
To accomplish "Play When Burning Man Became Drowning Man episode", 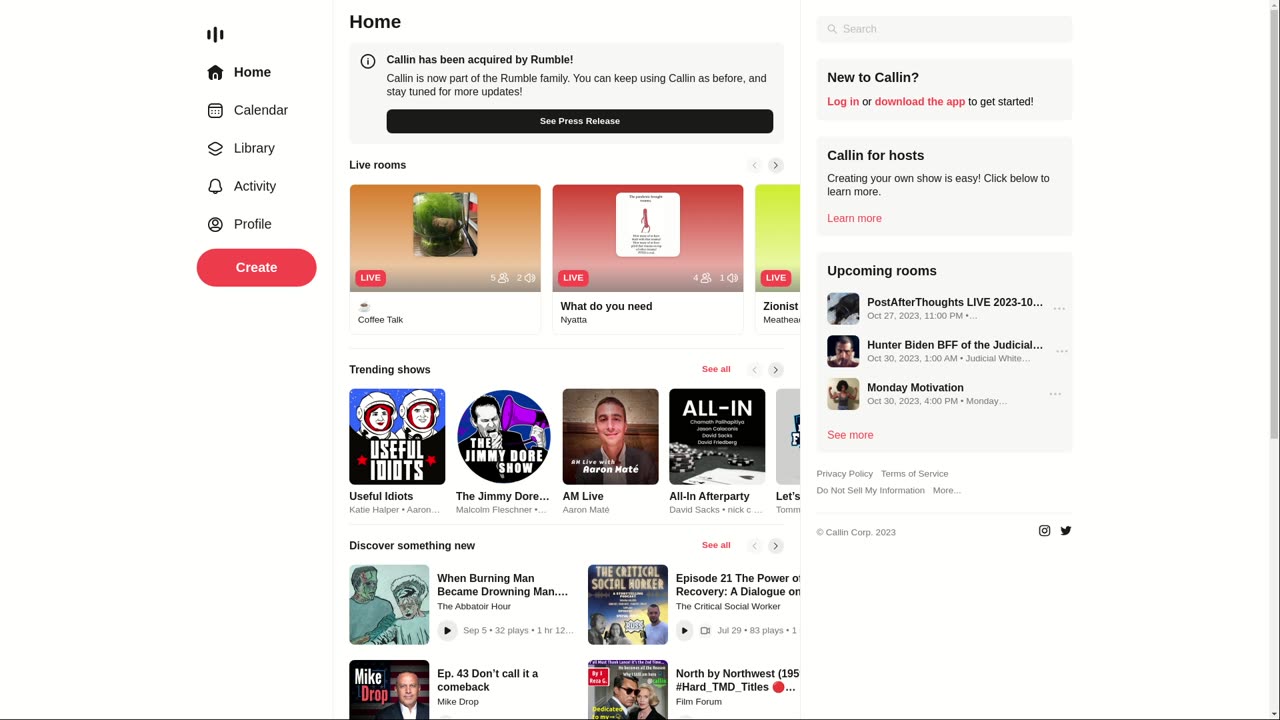I will pyautogui.click(x=447, y=630).
